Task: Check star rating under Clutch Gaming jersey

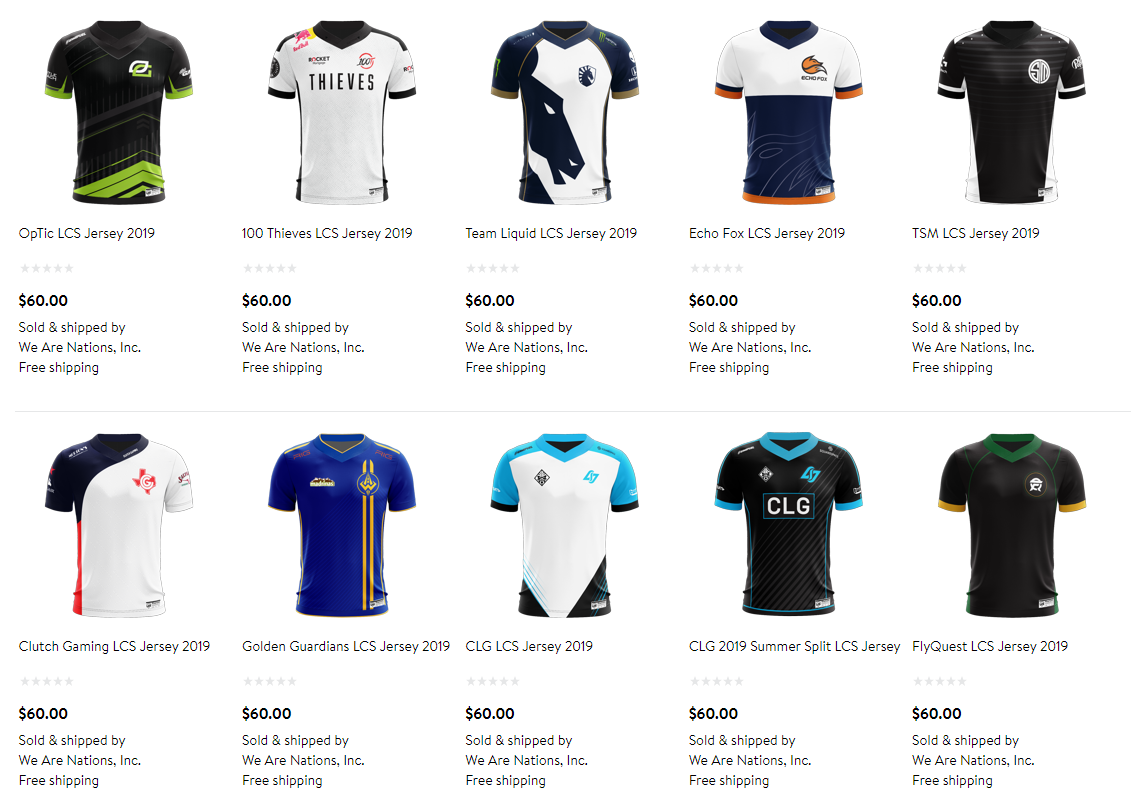Action: [47, 681]
